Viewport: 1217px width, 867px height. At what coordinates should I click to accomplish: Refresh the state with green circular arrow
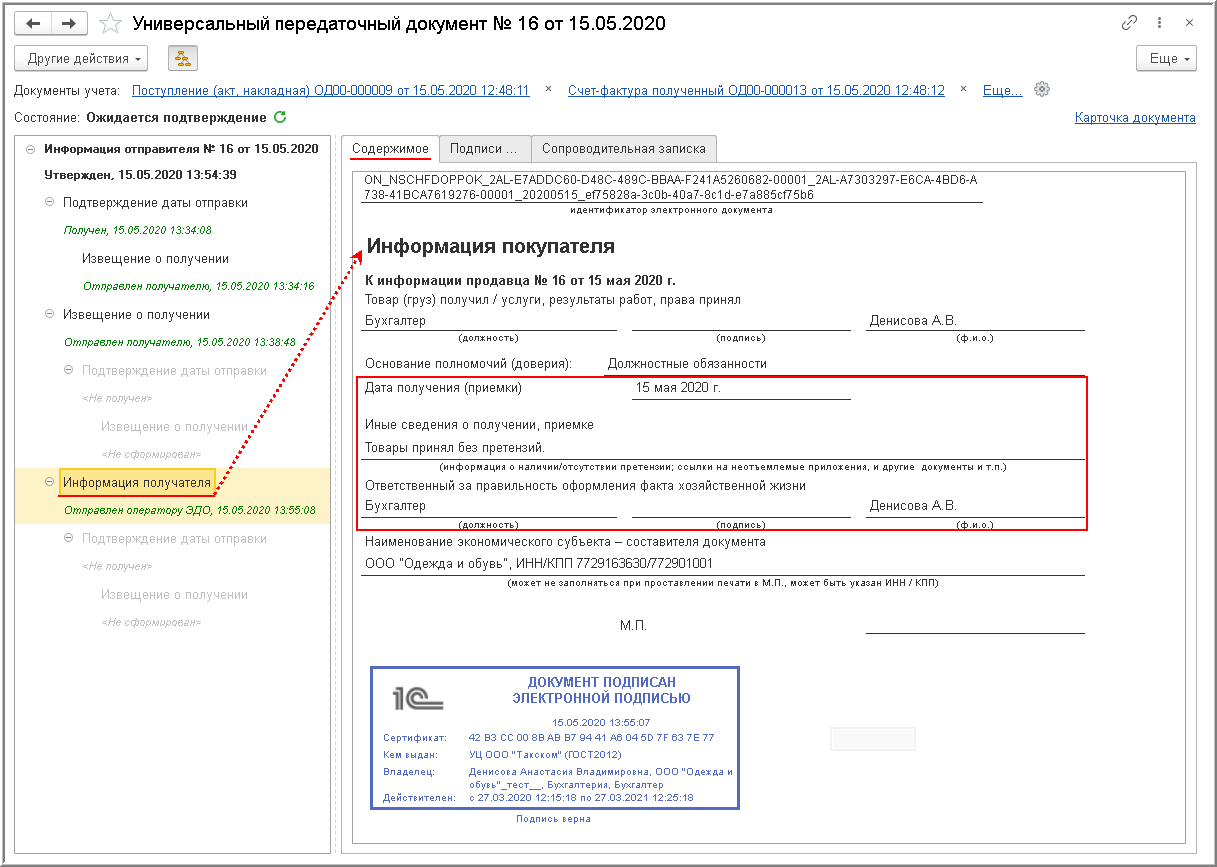[280, 117]
